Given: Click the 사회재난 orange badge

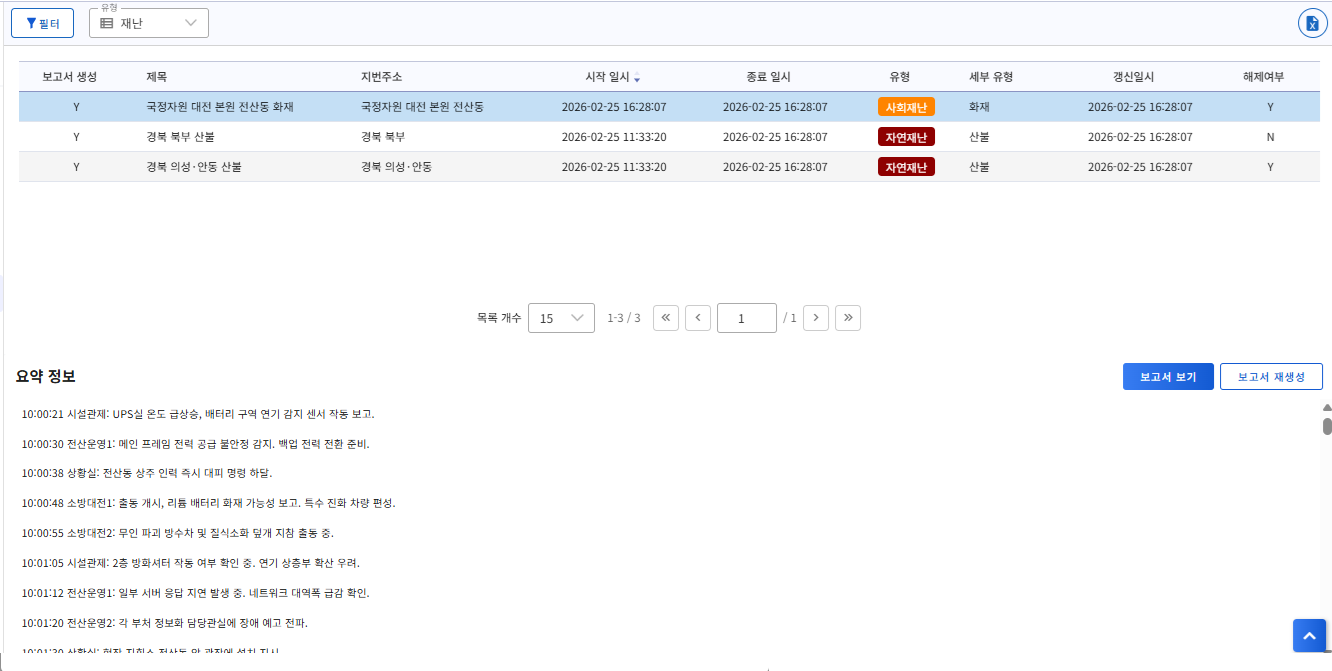Looking at the screenshot, I should coord(906,107).
